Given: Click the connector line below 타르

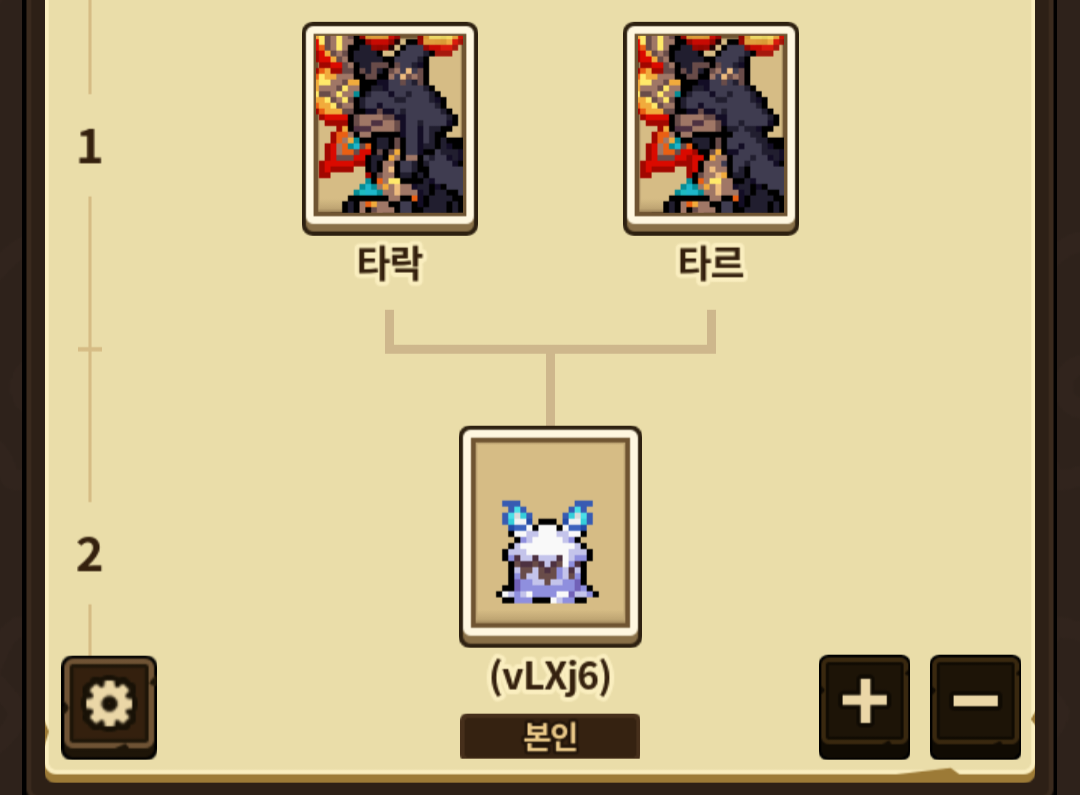Looking at the screenshot, I should tap(711, 328).
